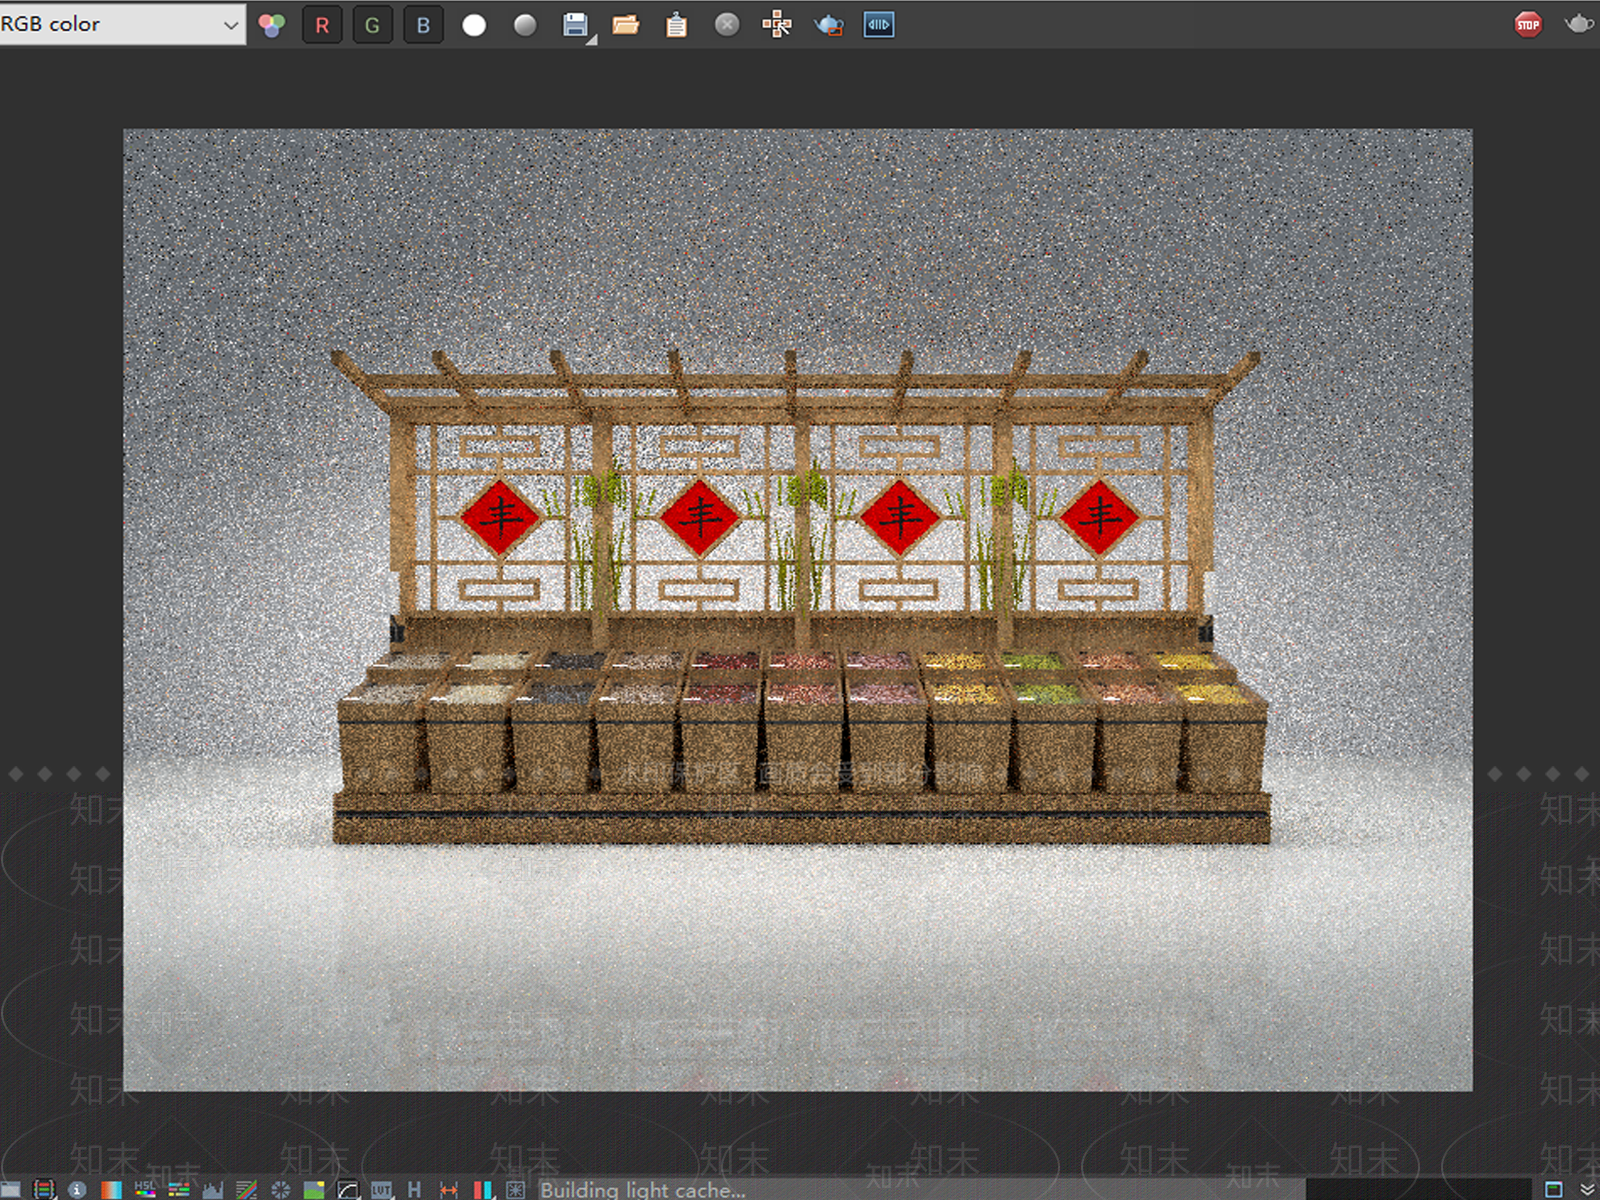Click the rendered grain stall image

[x=798, y=609]
